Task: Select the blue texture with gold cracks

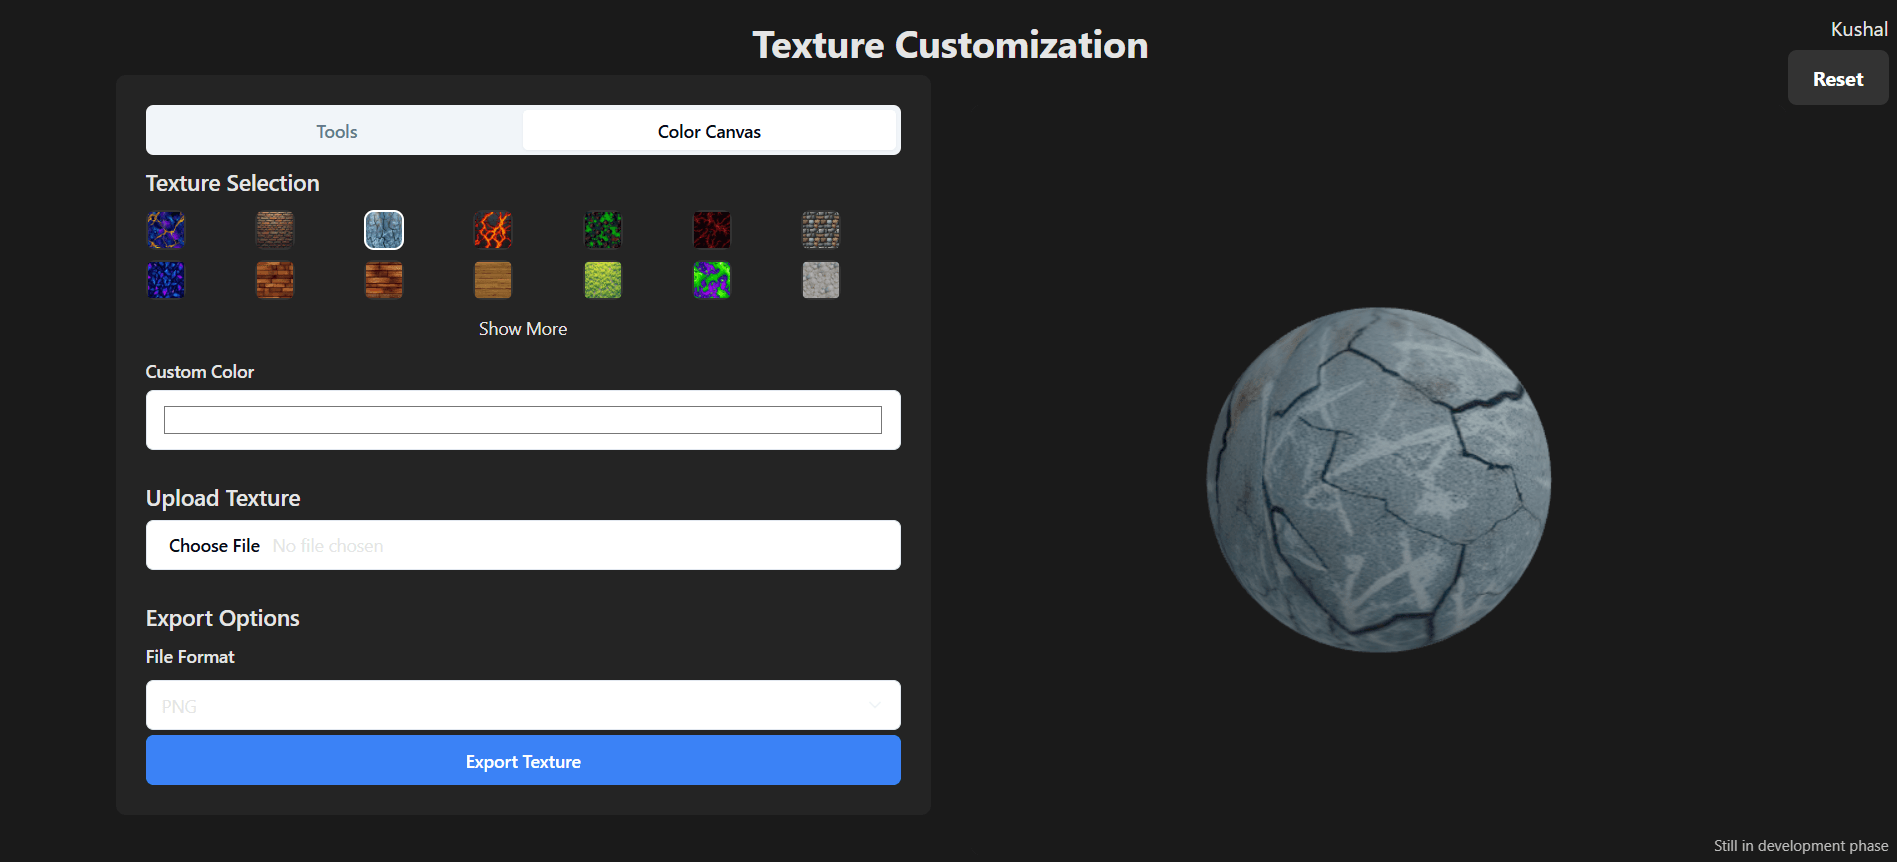Action: pos(166,230)
